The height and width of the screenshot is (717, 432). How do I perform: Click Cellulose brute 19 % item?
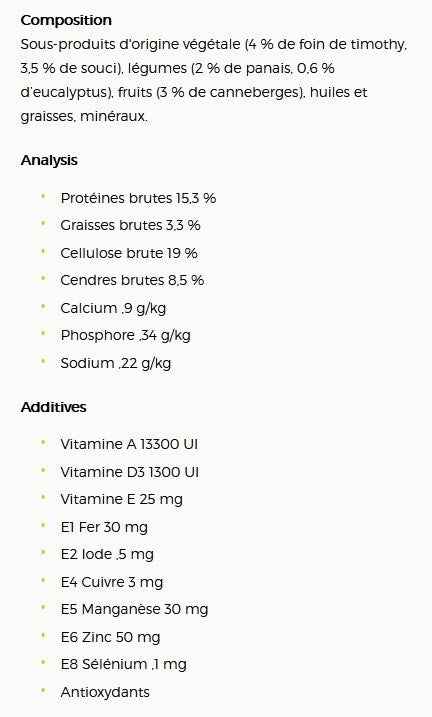tap(129, 253)
